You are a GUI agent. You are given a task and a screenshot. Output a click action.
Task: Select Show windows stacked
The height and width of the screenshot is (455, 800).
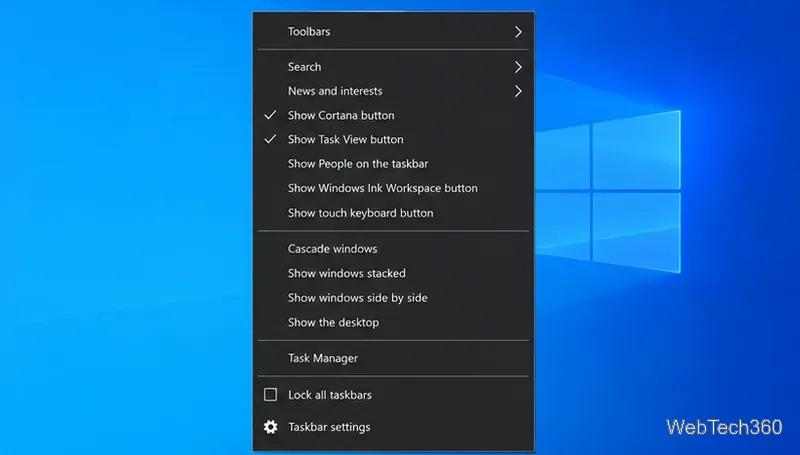393,273
